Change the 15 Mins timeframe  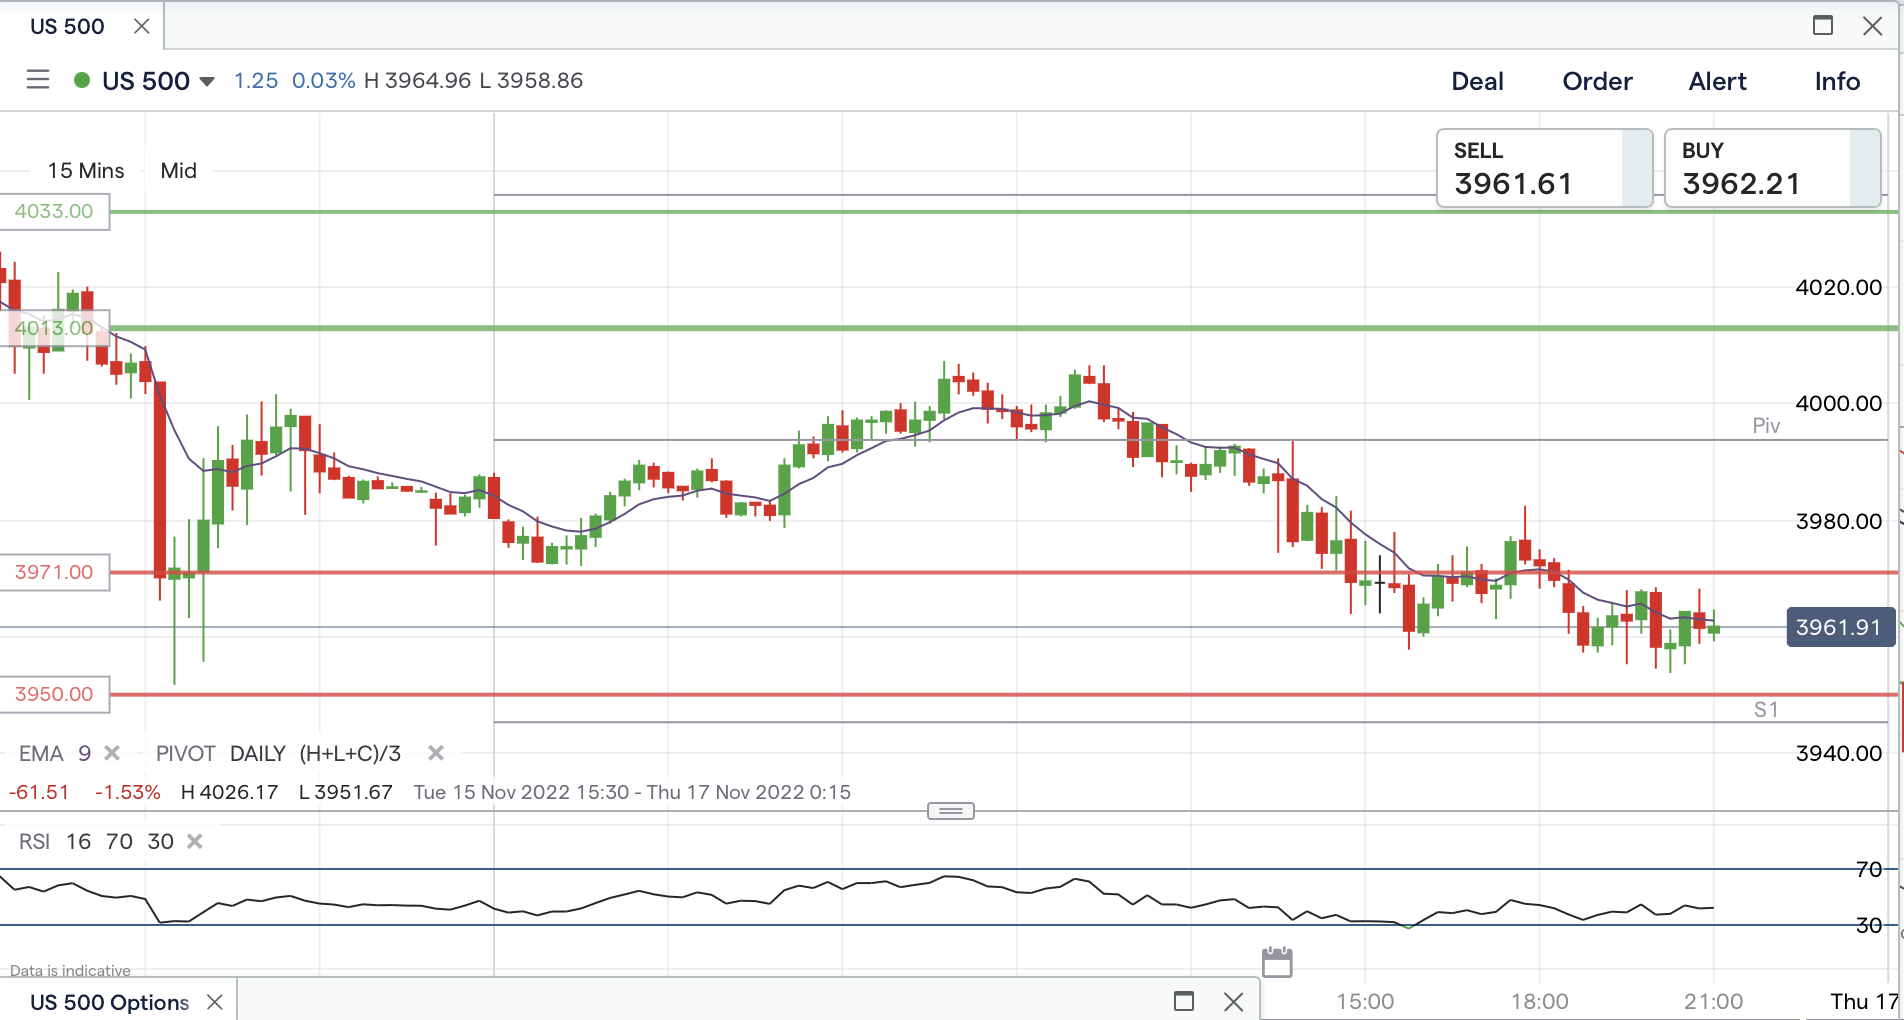86,171
